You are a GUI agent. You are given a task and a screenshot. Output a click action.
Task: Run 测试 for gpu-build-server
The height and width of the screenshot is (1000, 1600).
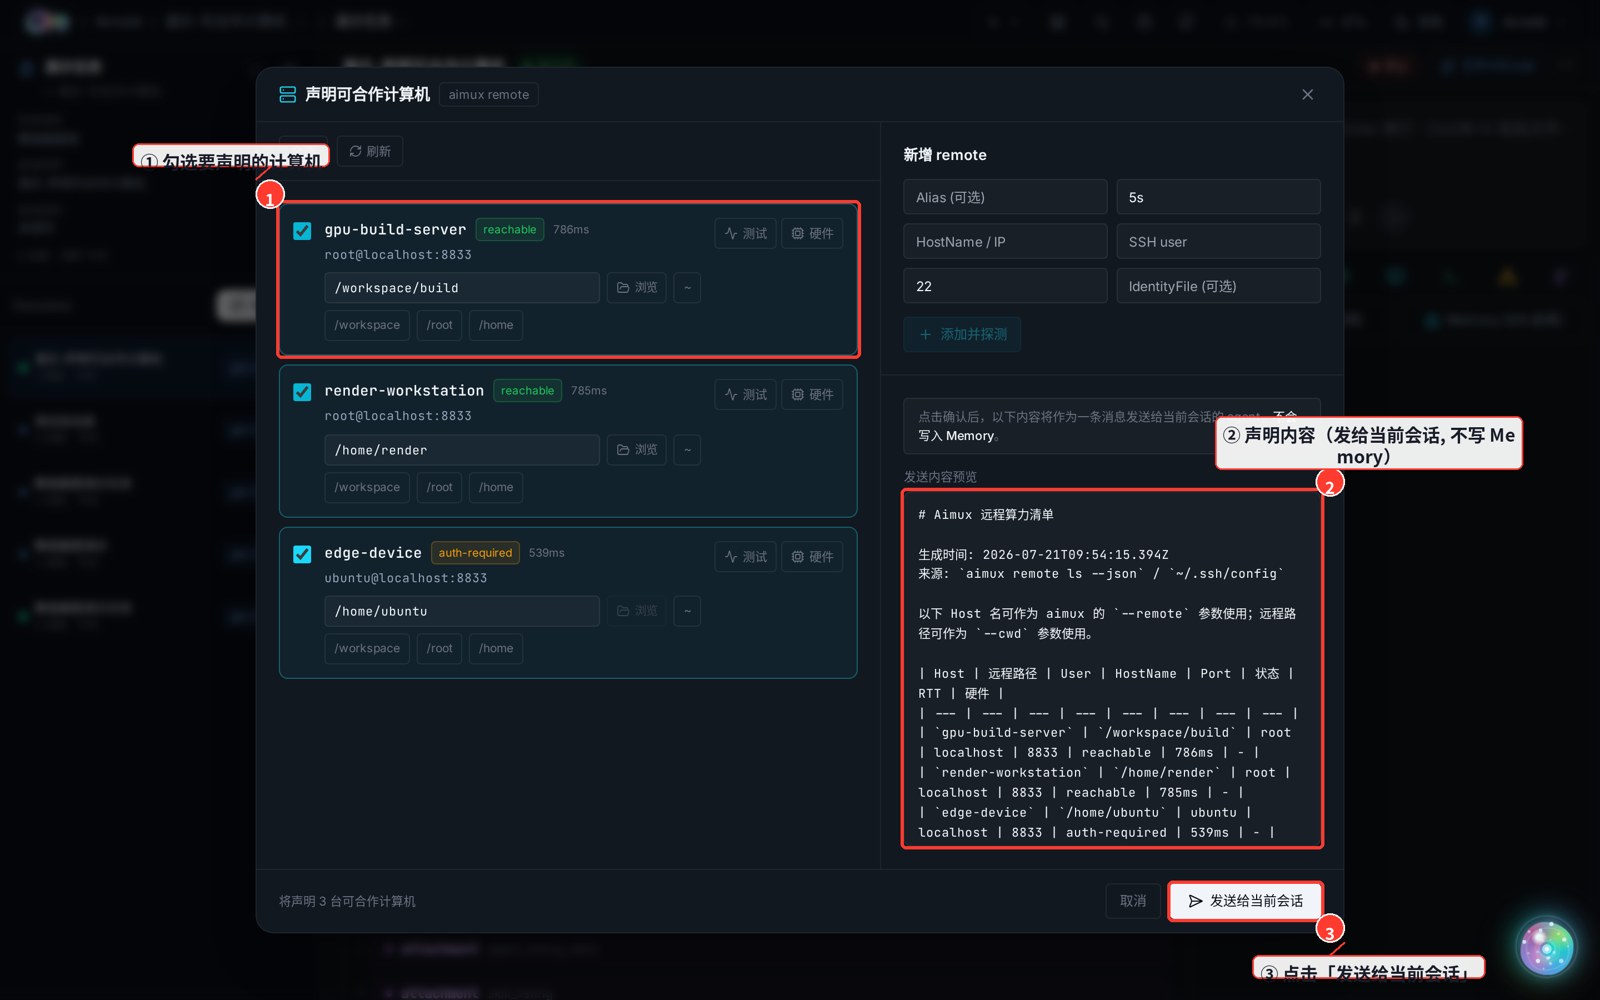coord(746,233)
